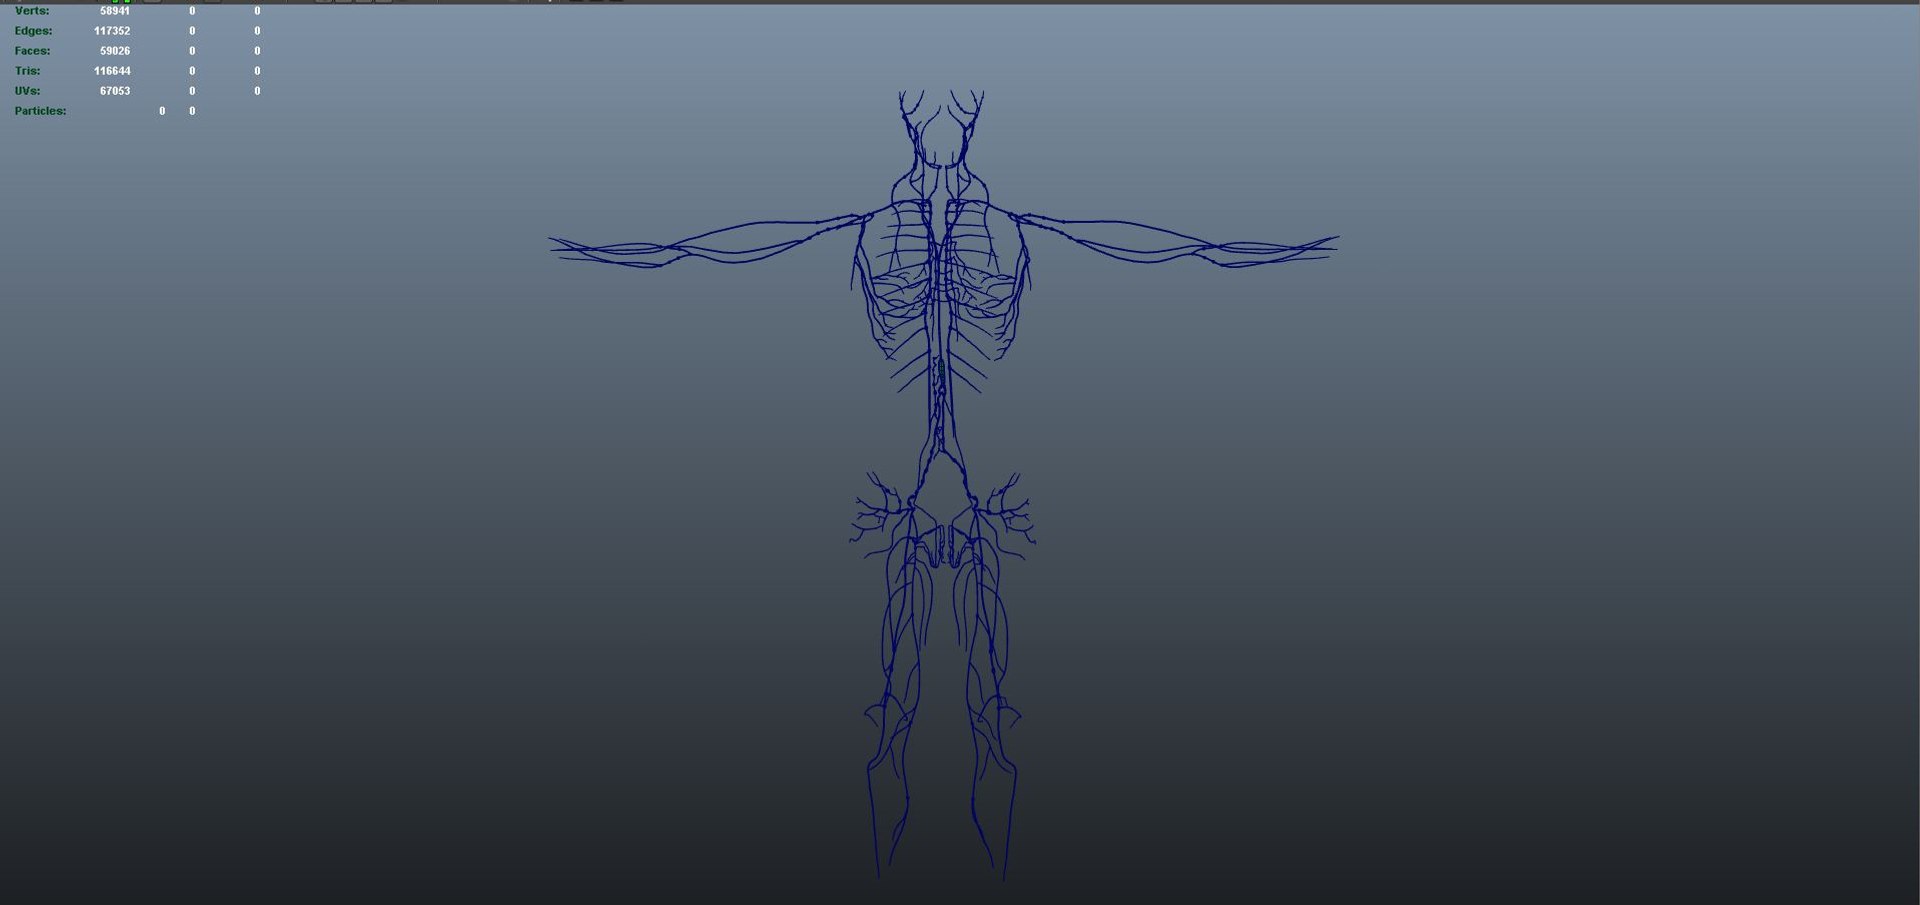Click the Faces: label in the HUD
The image size is (1920, 905).
coord(32,51)
